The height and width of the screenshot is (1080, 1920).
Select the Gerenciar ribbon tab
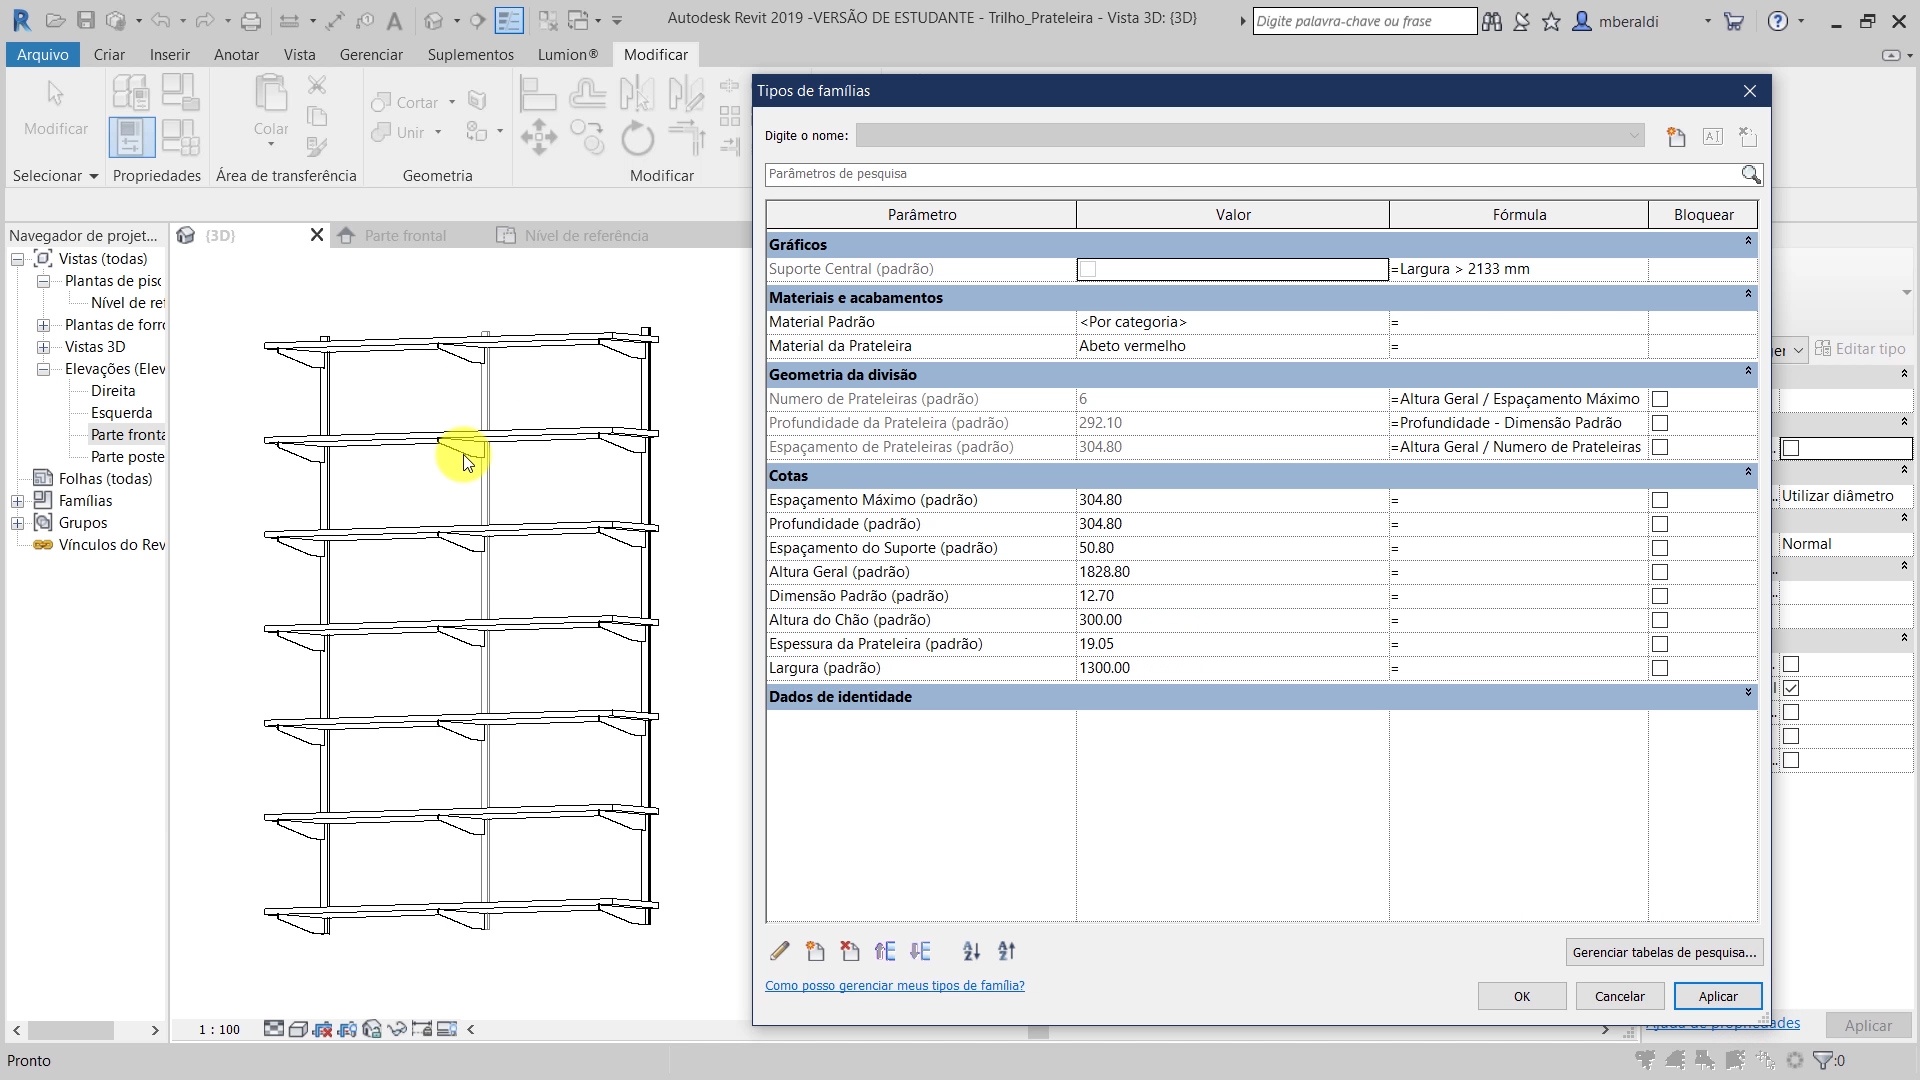(x=371, y=54)
